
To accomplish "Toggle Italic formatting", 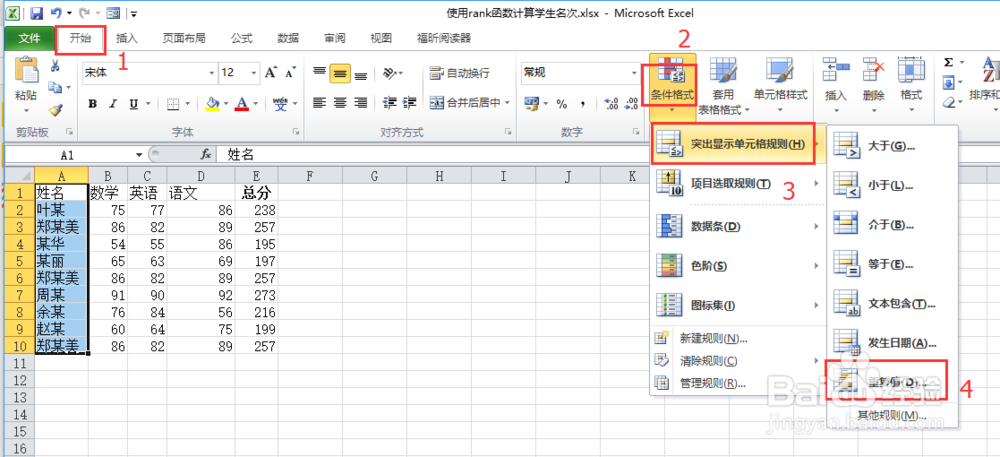I will [113, 103].
